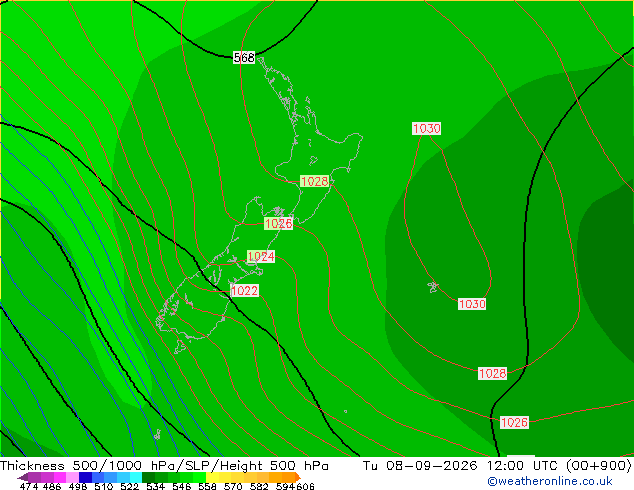Click the legend value 474
The image size is (634, 490).
[29, 486]
